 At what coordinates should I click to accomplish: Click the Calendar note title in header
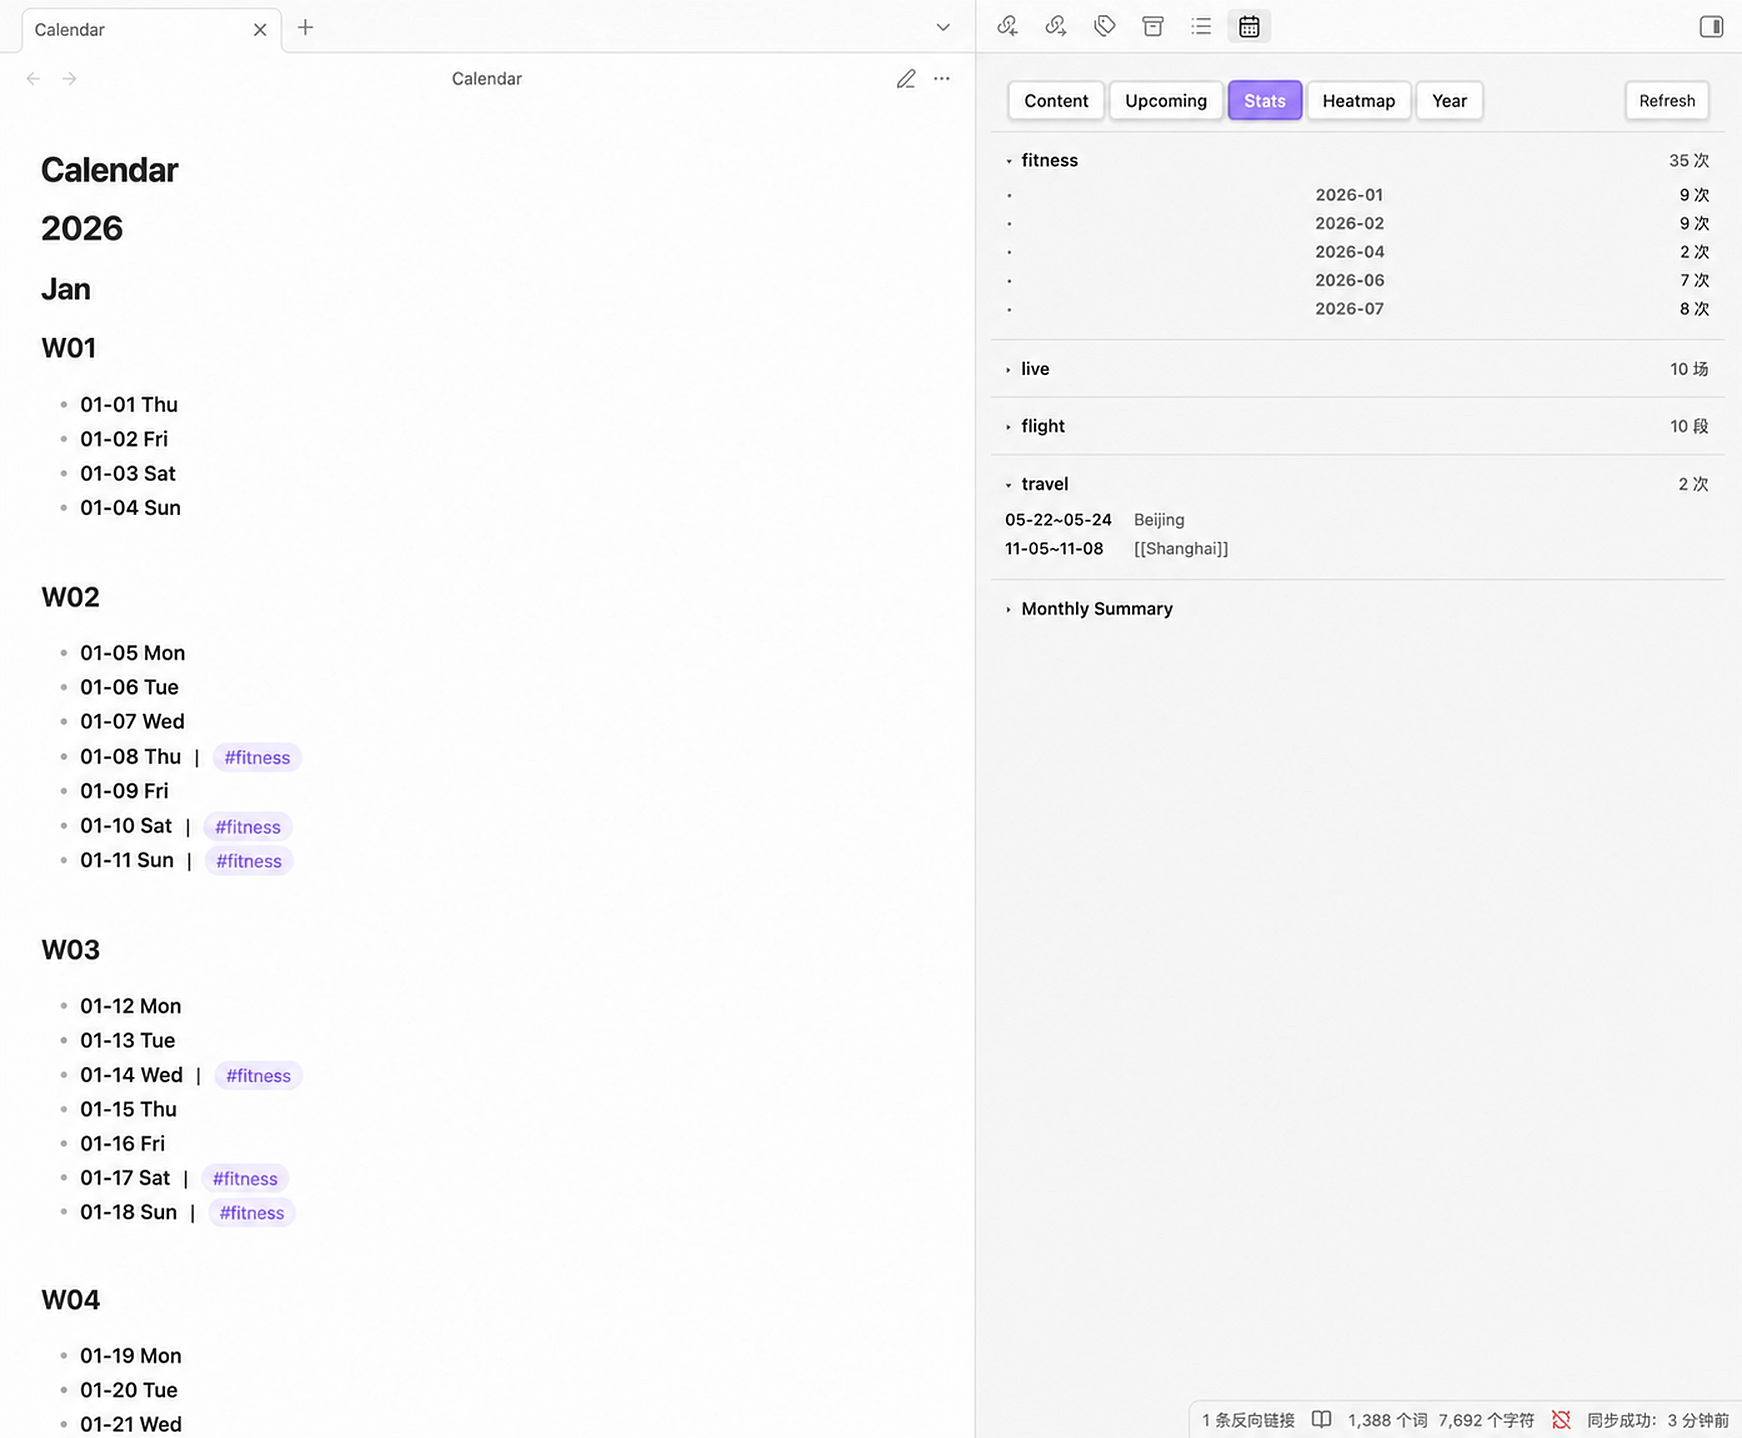click(487, 79)
